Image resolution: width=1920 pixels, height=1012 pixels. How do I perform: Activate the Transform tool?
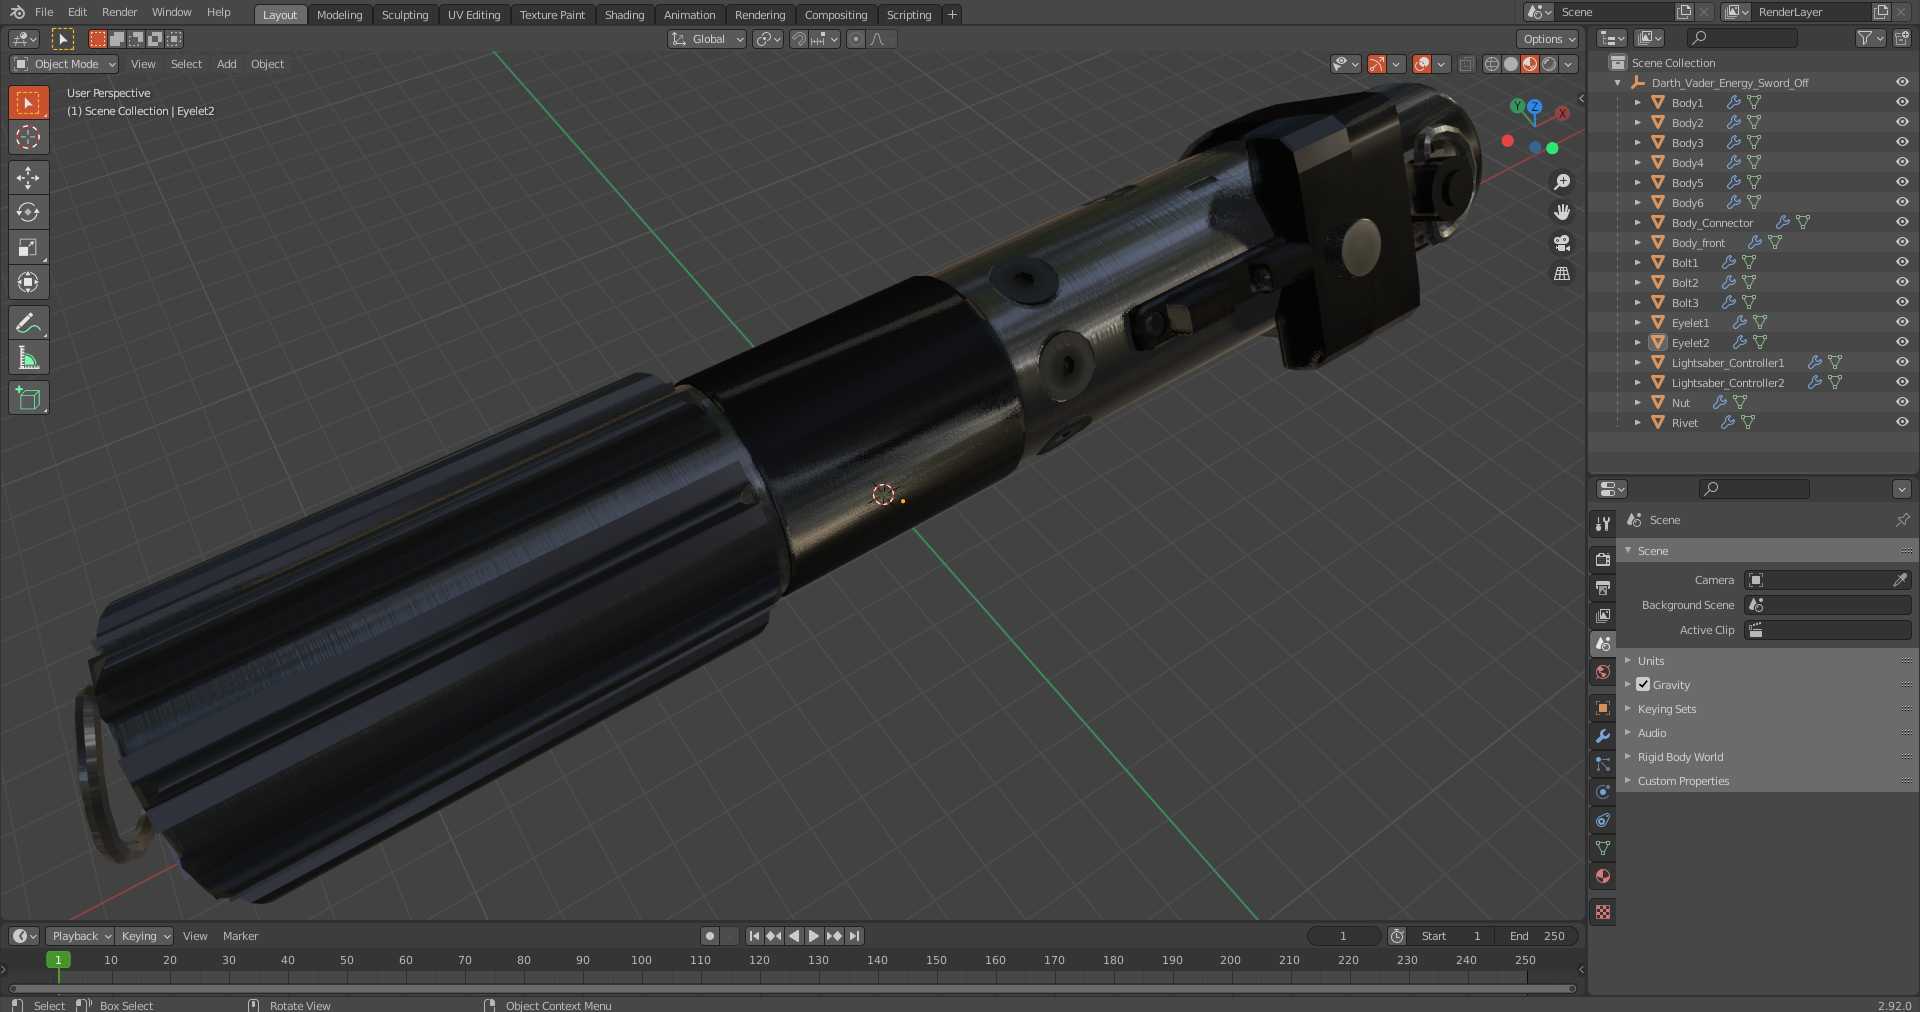[x=28, y=282]
